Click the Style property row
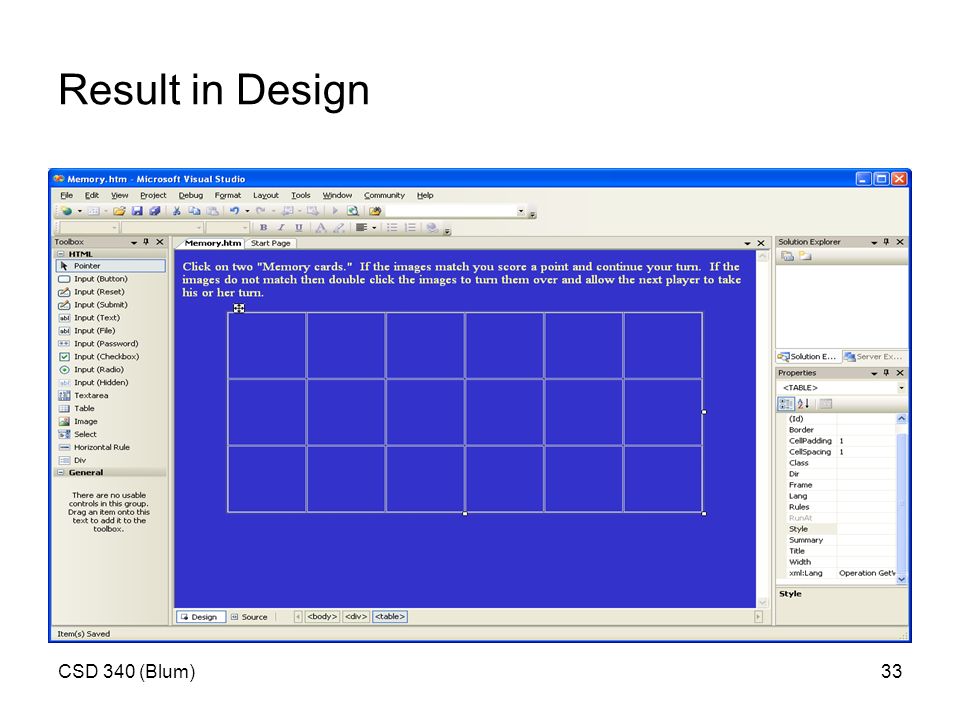 pos(839,529)
